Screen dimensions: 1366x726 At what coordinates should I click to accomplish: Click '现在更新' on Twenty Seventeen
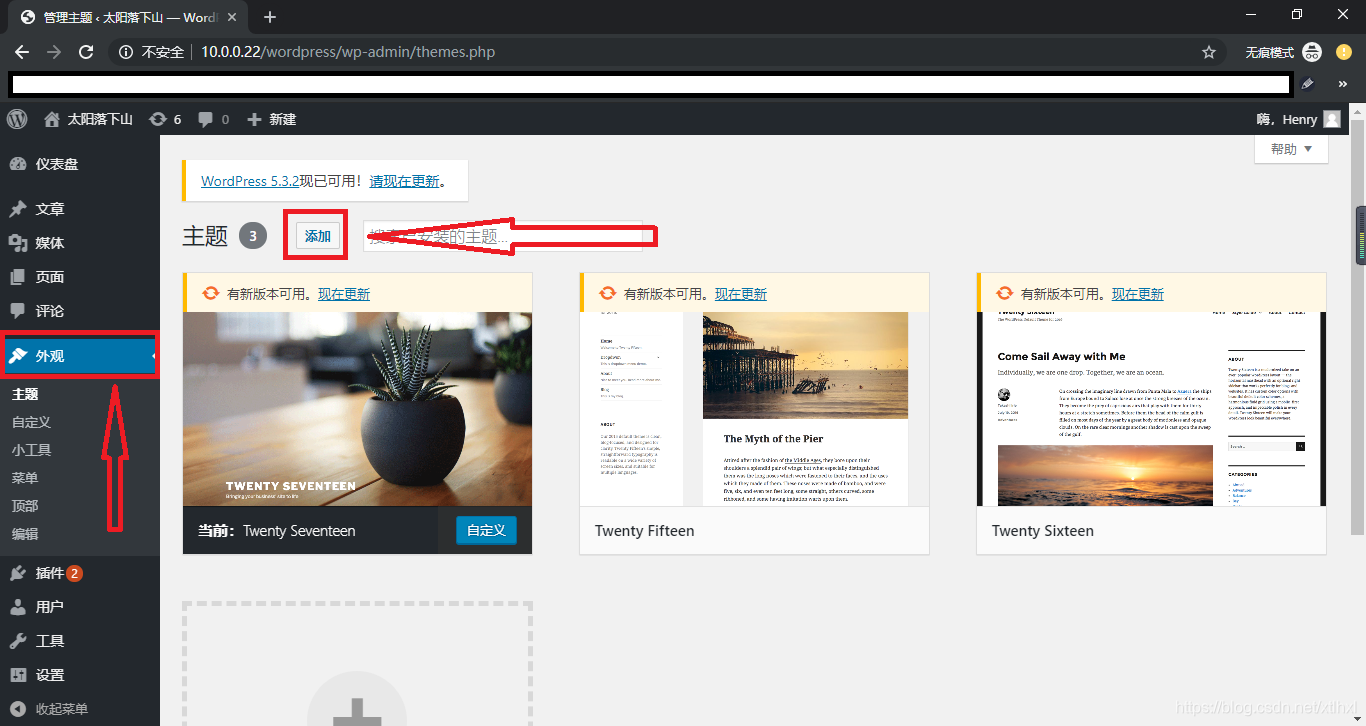tap(344, 294)
